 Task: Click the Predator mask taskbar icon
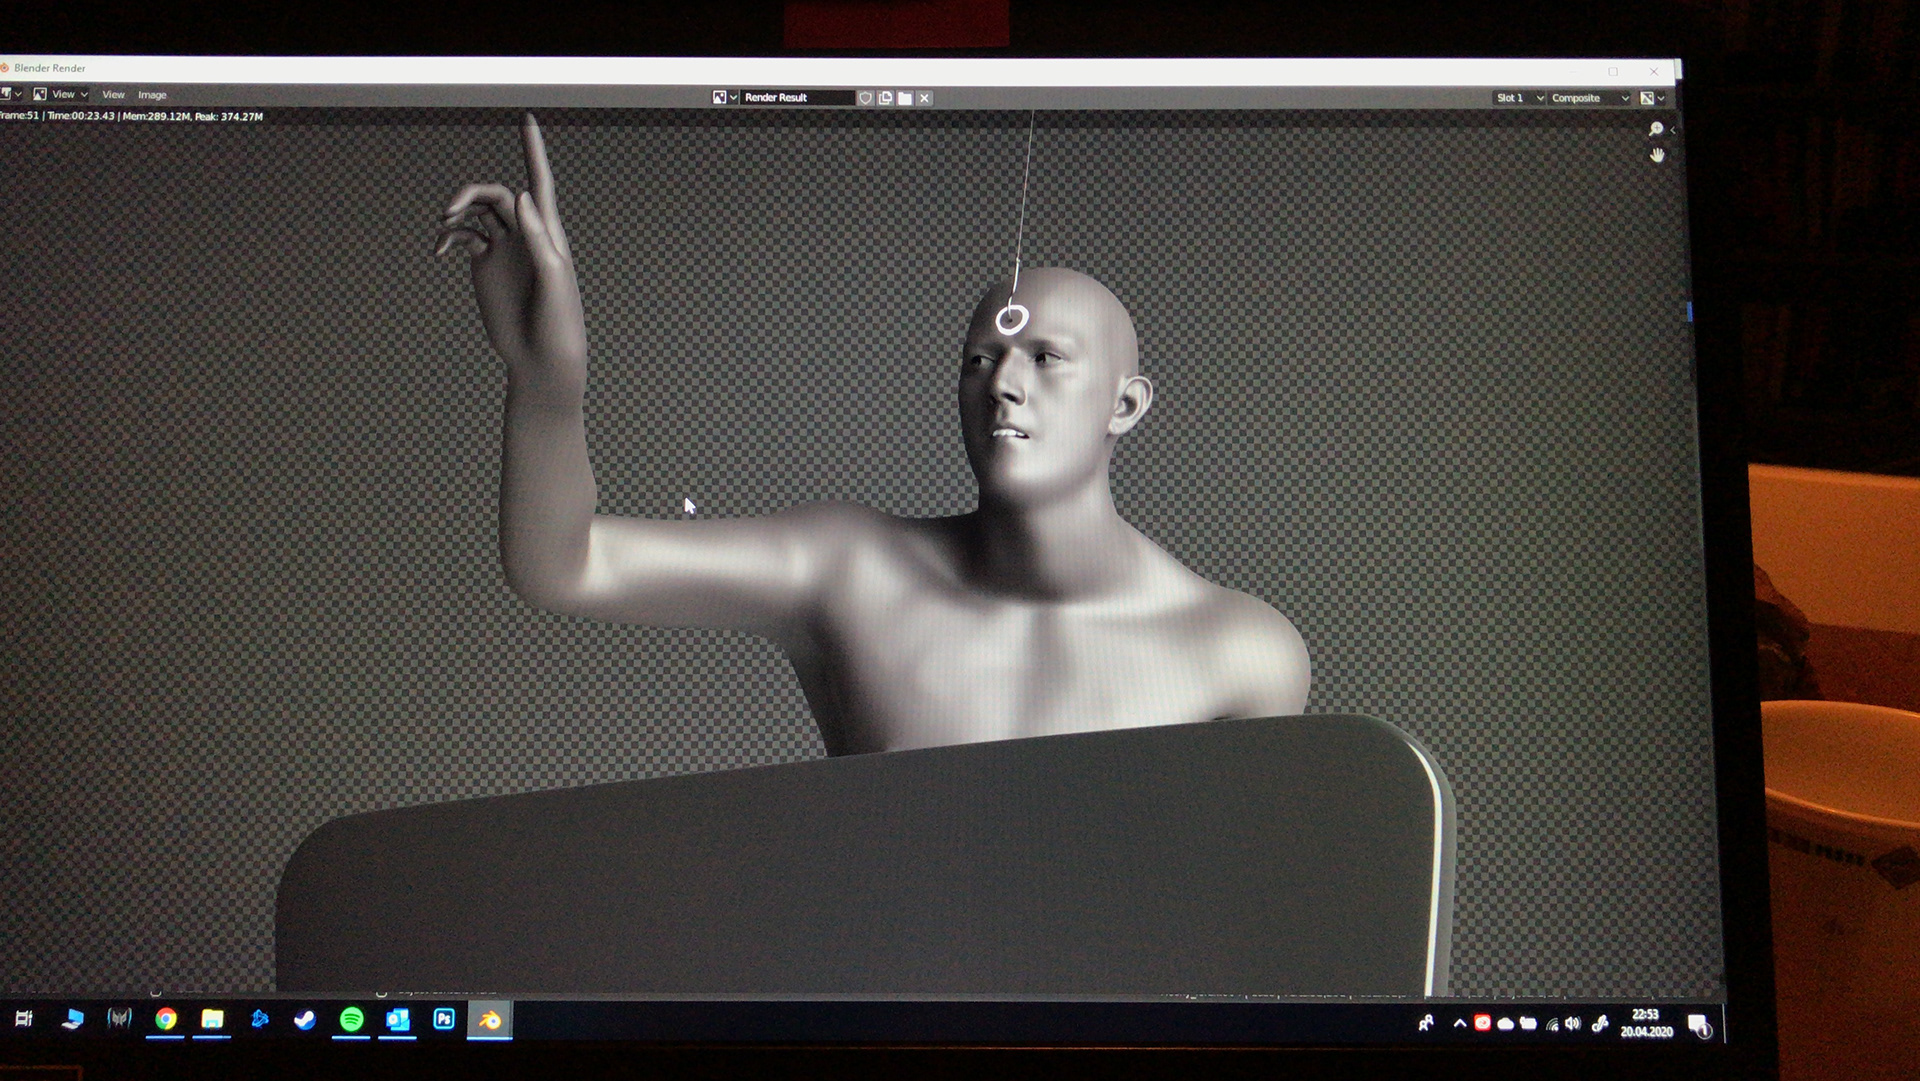click(x=119, y=1019)
